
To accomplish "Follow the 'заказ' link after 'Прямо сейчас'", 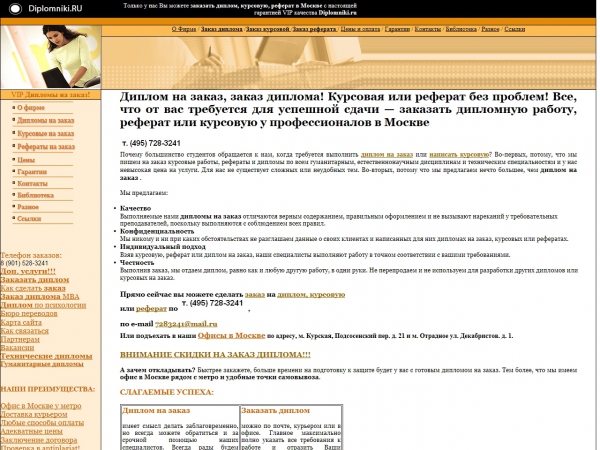I will click(255, 295).
